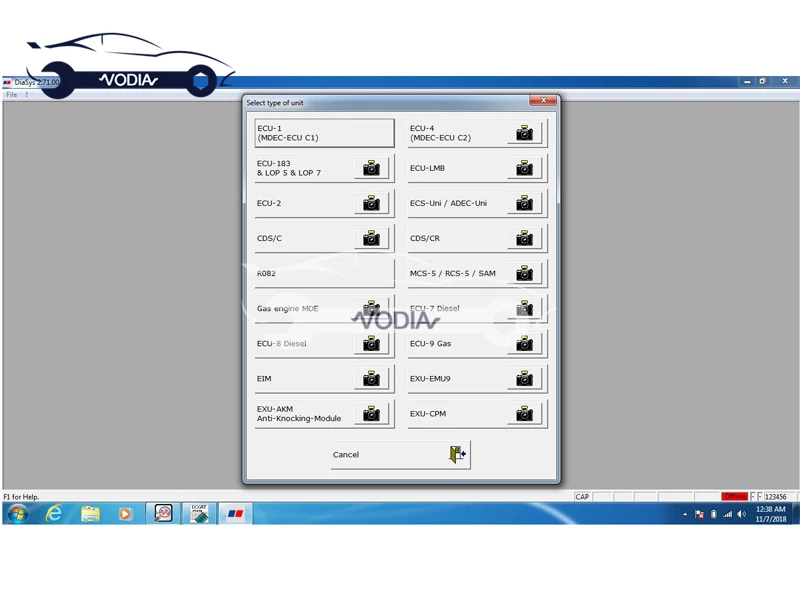The image size is (800, 600).
Task: Cancel the unit type selection
Action: tap(401, 455)
